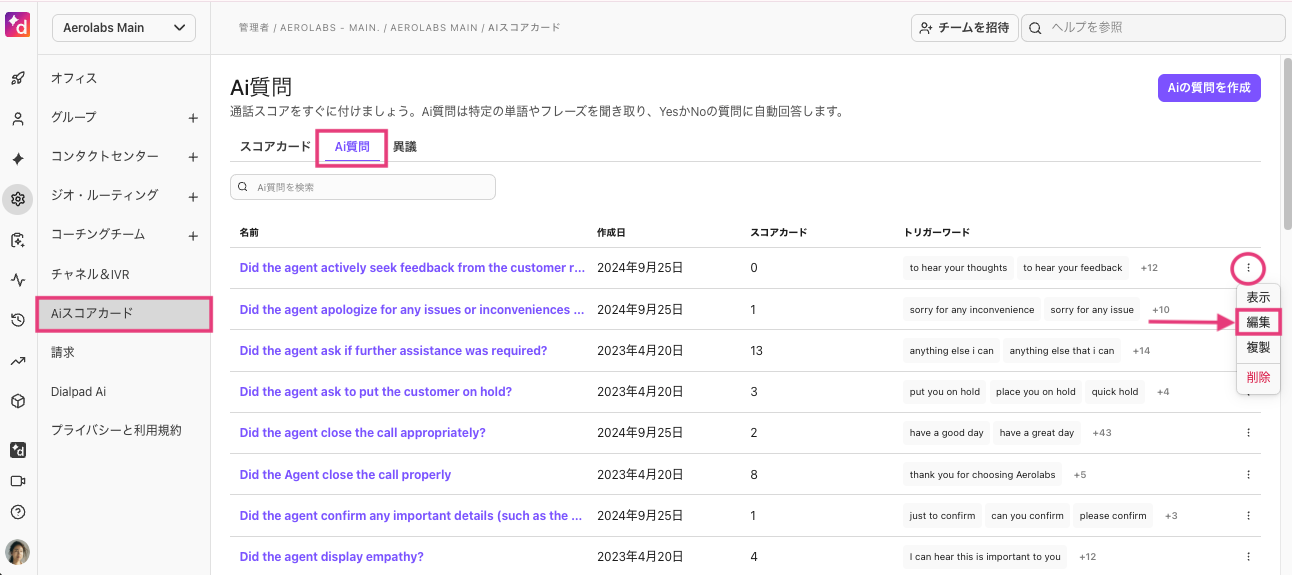
Task: Open 'Did the agent ask if further assistance was required?'
Action: coord(393,351)
